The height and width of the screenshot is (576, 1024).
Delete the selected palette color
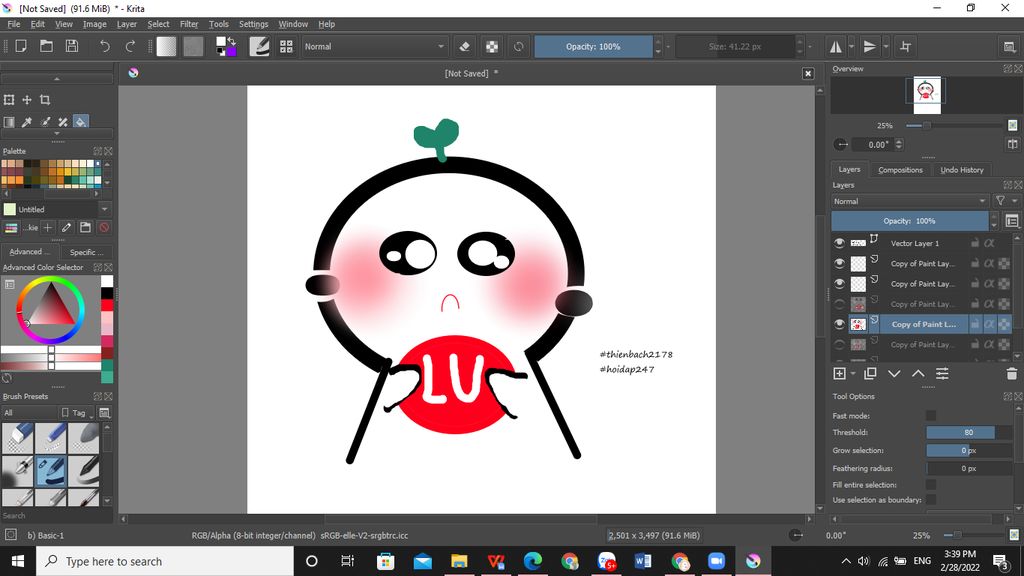tap(104, 227)
